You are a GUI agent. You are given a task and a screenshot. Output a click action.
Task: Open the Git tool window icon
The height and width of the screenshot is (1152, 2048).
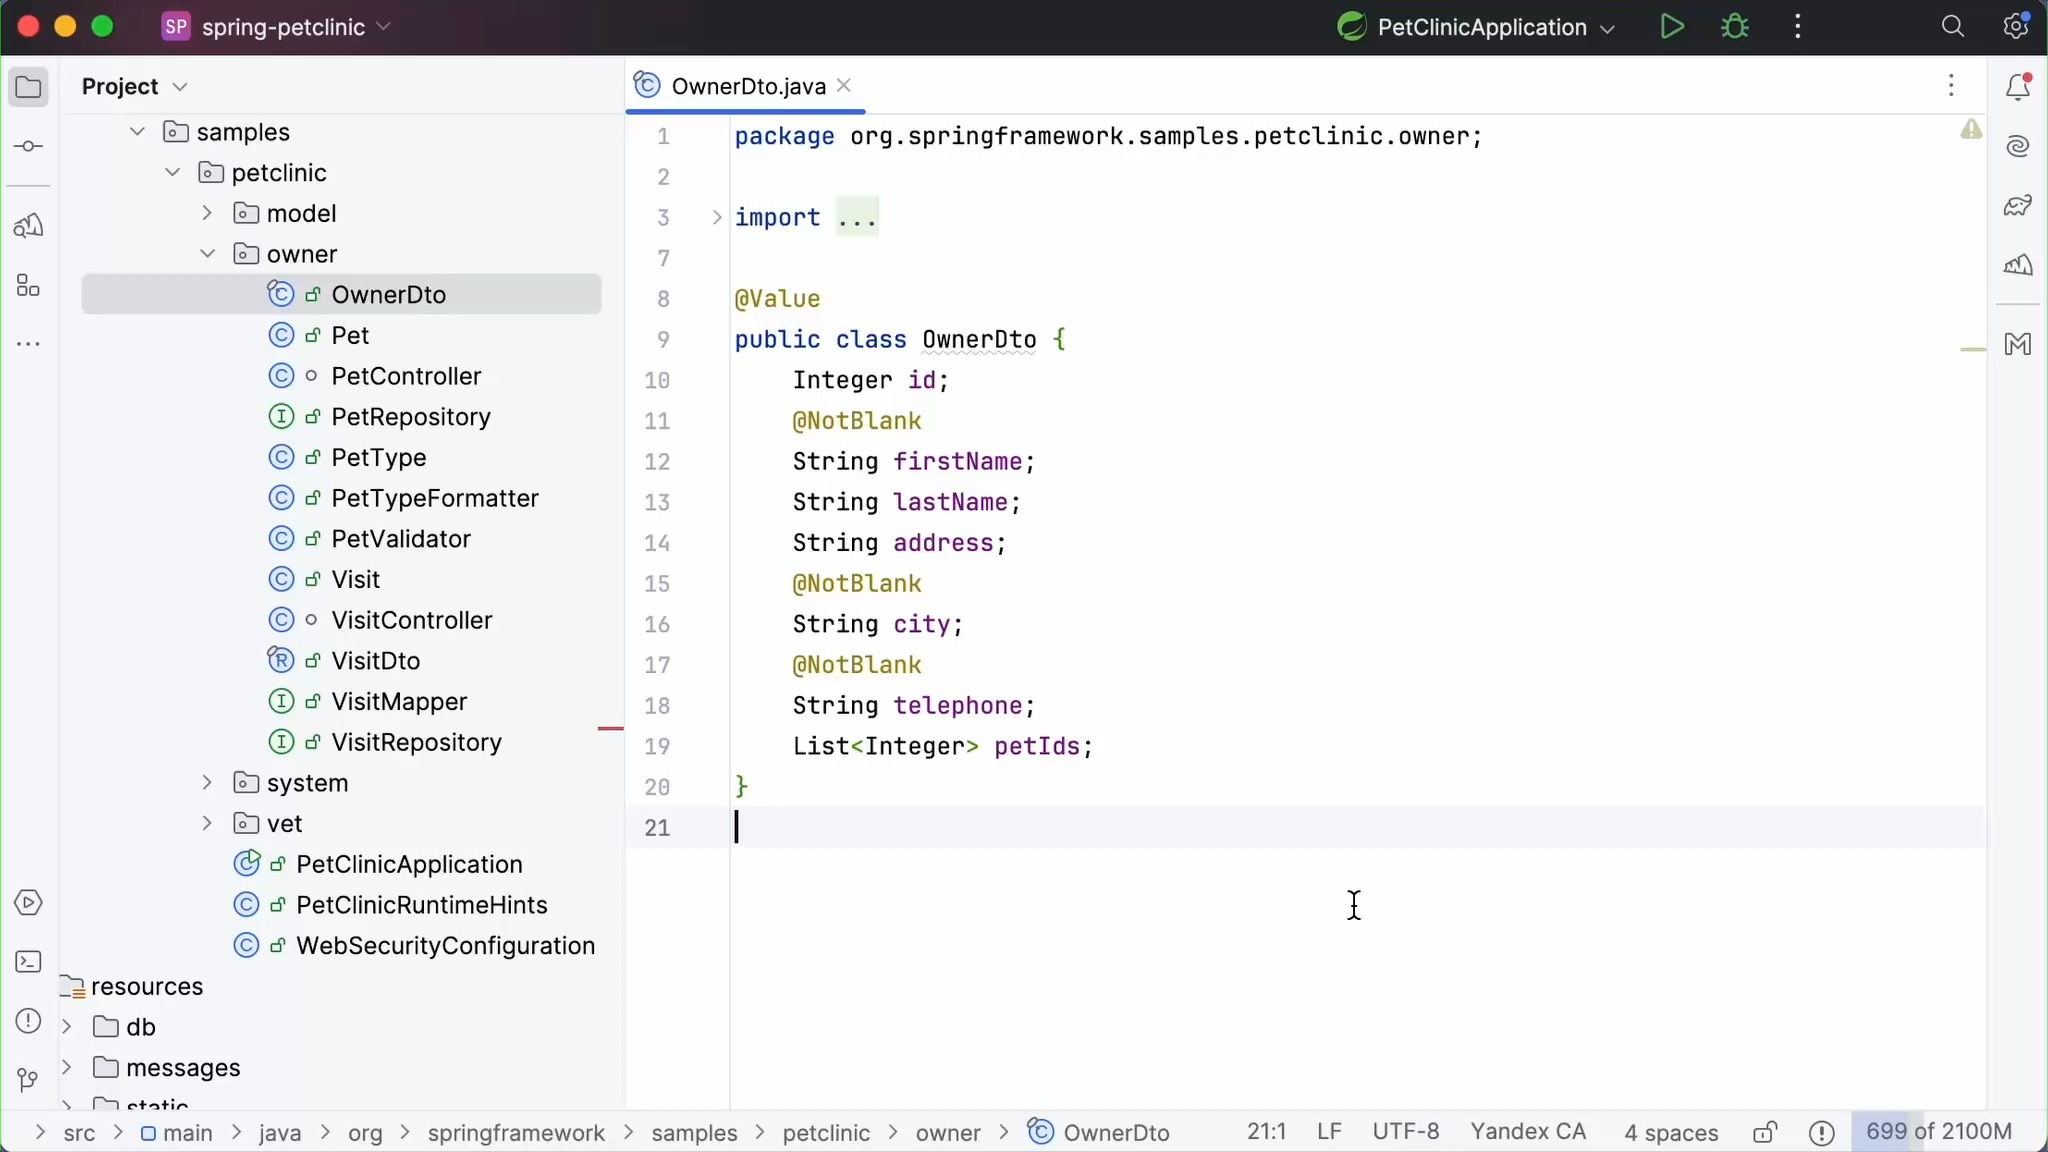(x=28, y=1080)
